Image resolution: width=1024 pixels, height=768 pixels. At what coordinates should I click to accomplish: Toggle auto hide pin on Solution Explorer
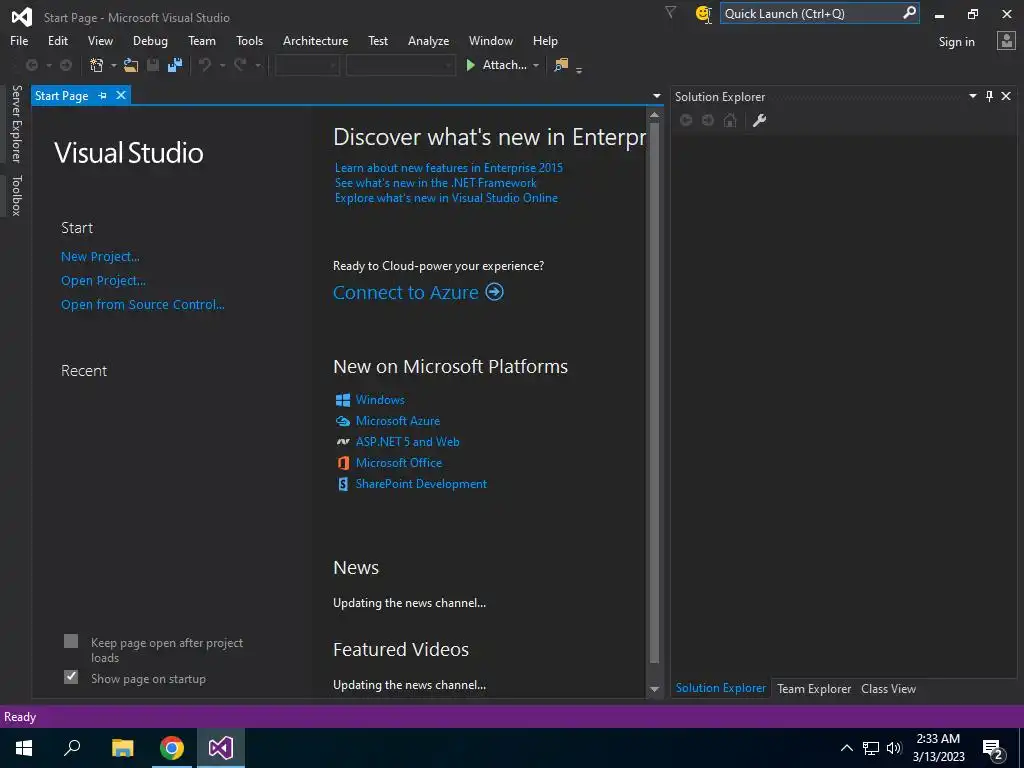click(x=989, y=96)
